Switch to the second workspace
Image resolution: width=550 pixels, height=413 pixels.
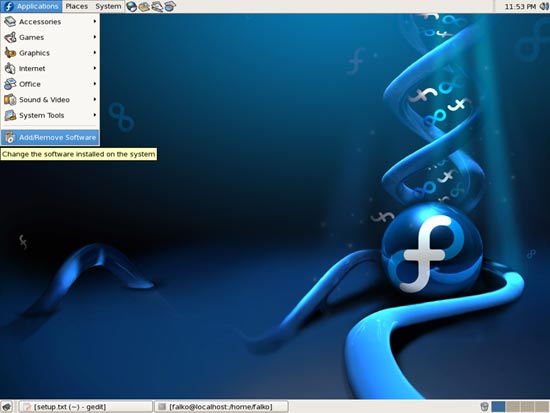(x=513, y=407)
